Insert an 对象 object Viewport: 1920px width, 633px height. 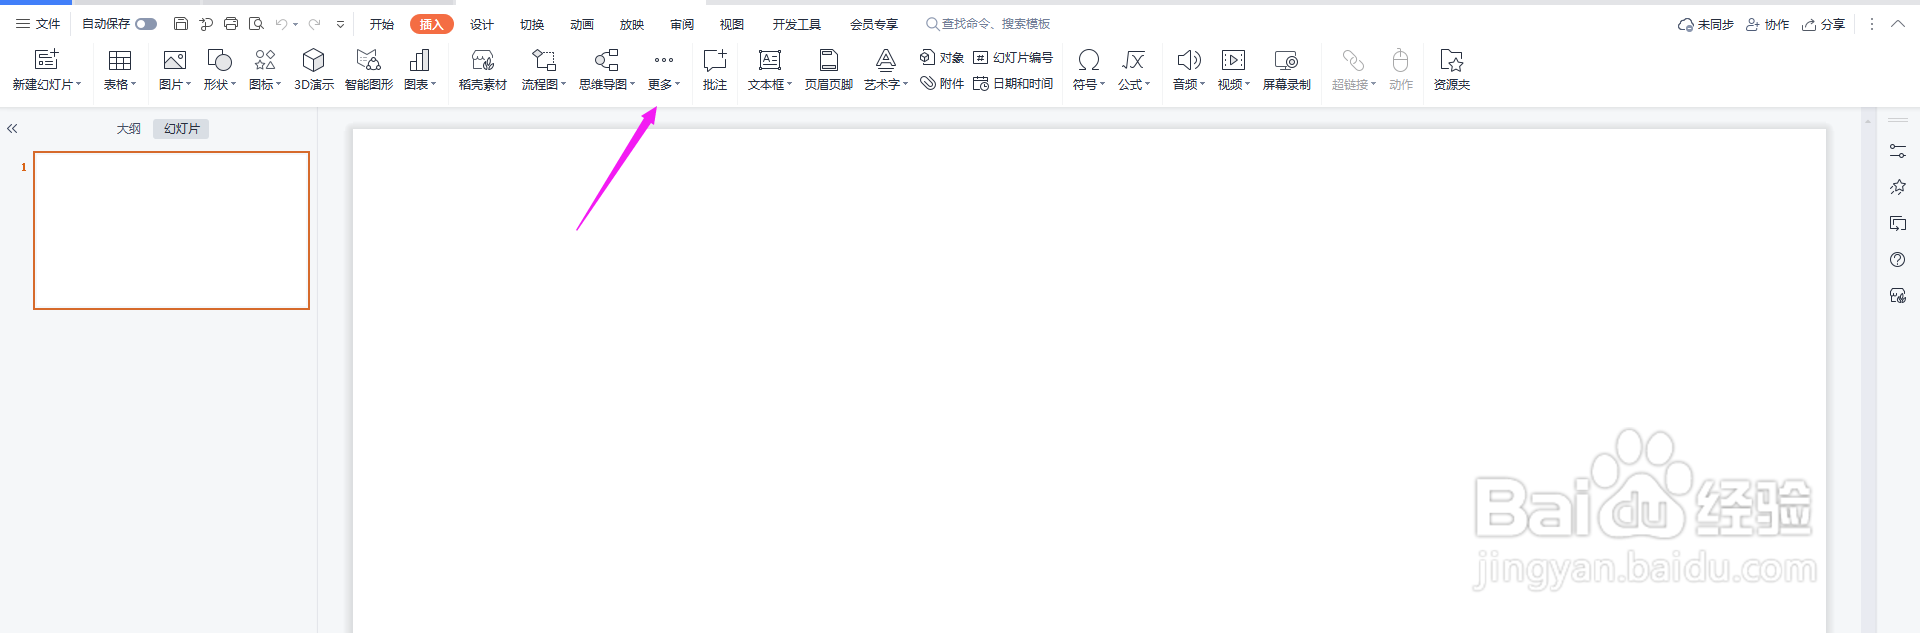point(942,58)
